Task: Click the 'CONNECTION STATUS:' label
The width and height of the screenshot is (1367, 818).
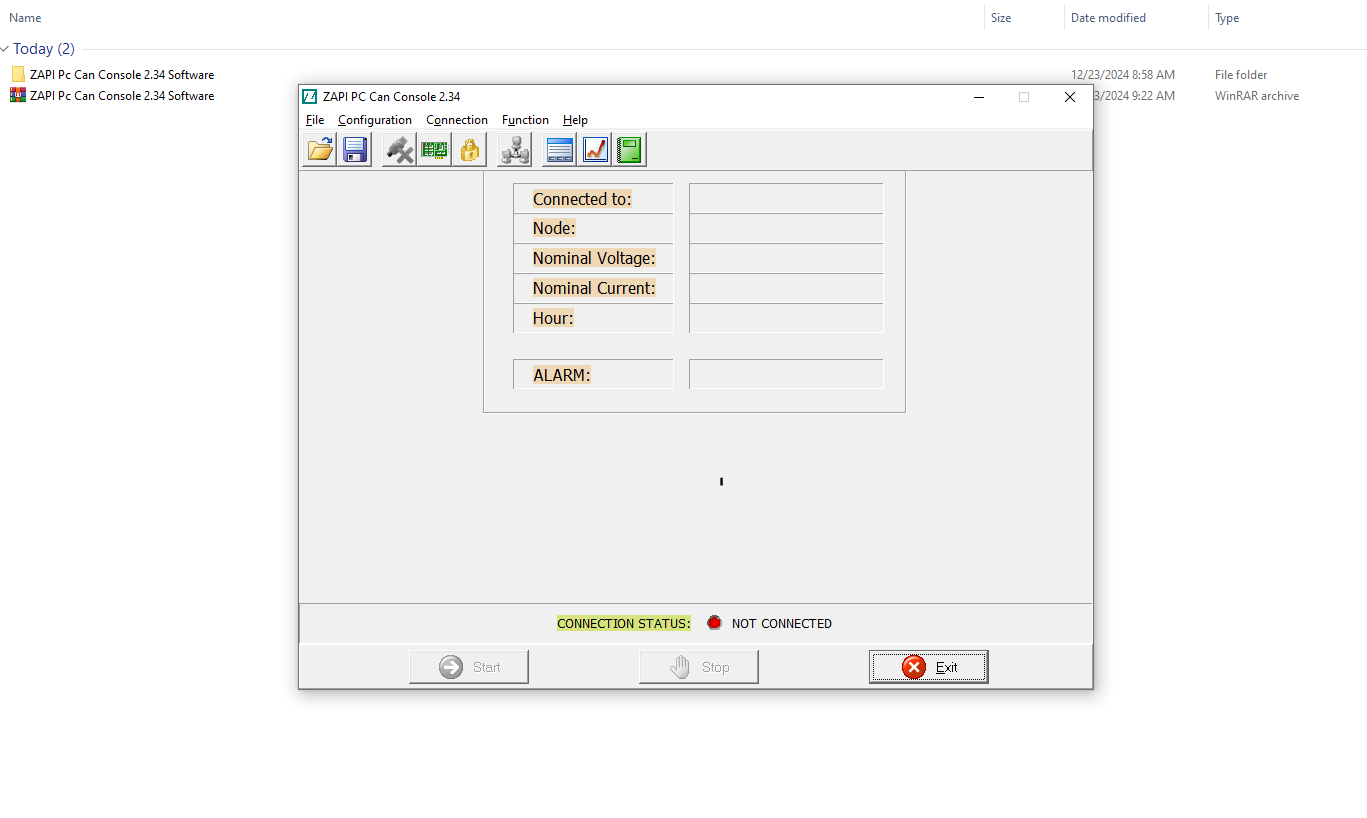Action: (624, 623)
